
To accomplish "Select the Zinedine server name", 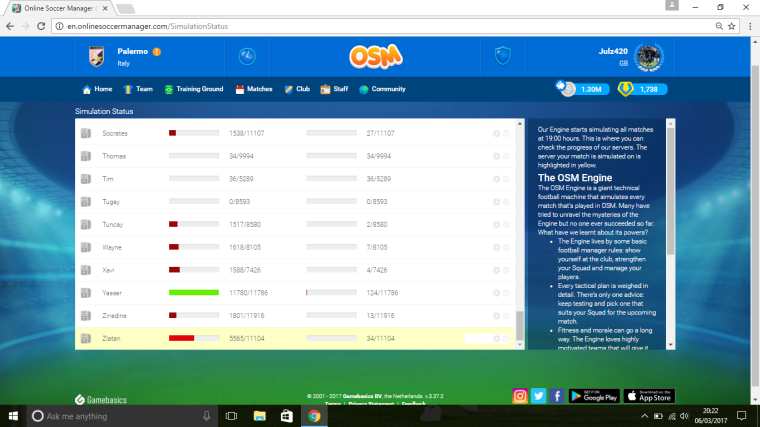I will tap(114, 316).
